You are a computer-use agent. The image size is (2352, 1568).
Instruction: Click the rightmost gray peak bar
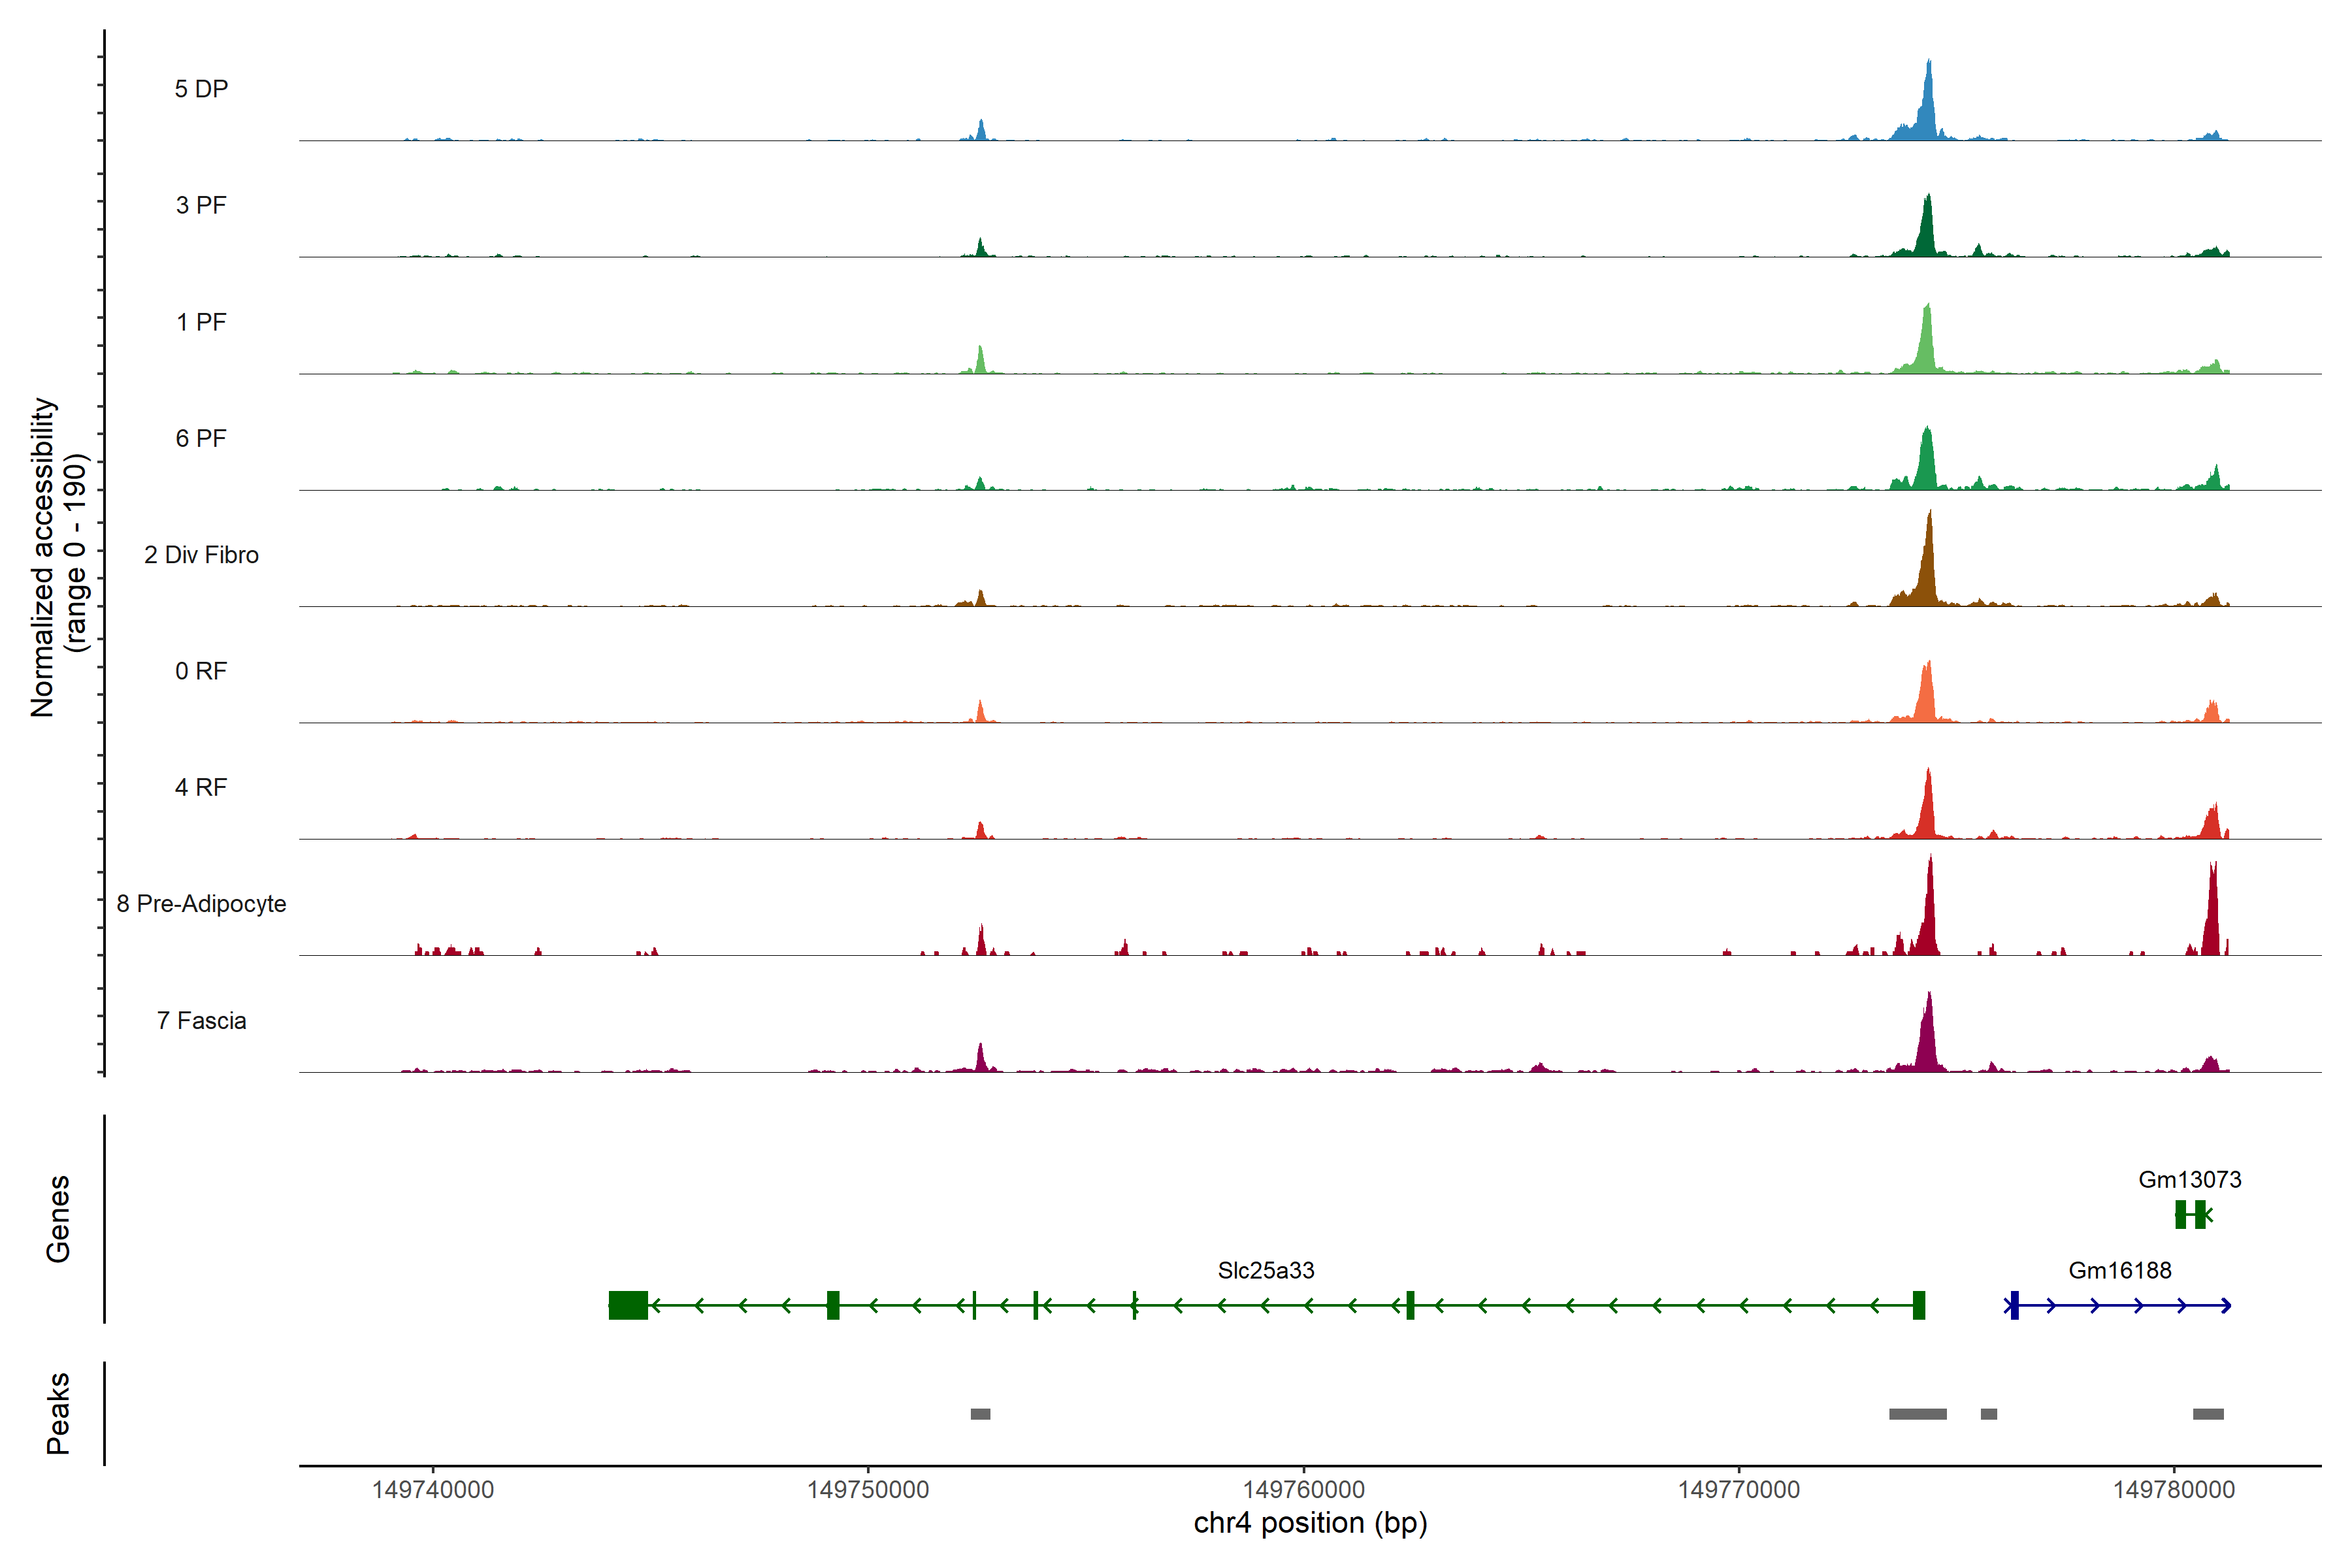(x=2208, y=1414)
